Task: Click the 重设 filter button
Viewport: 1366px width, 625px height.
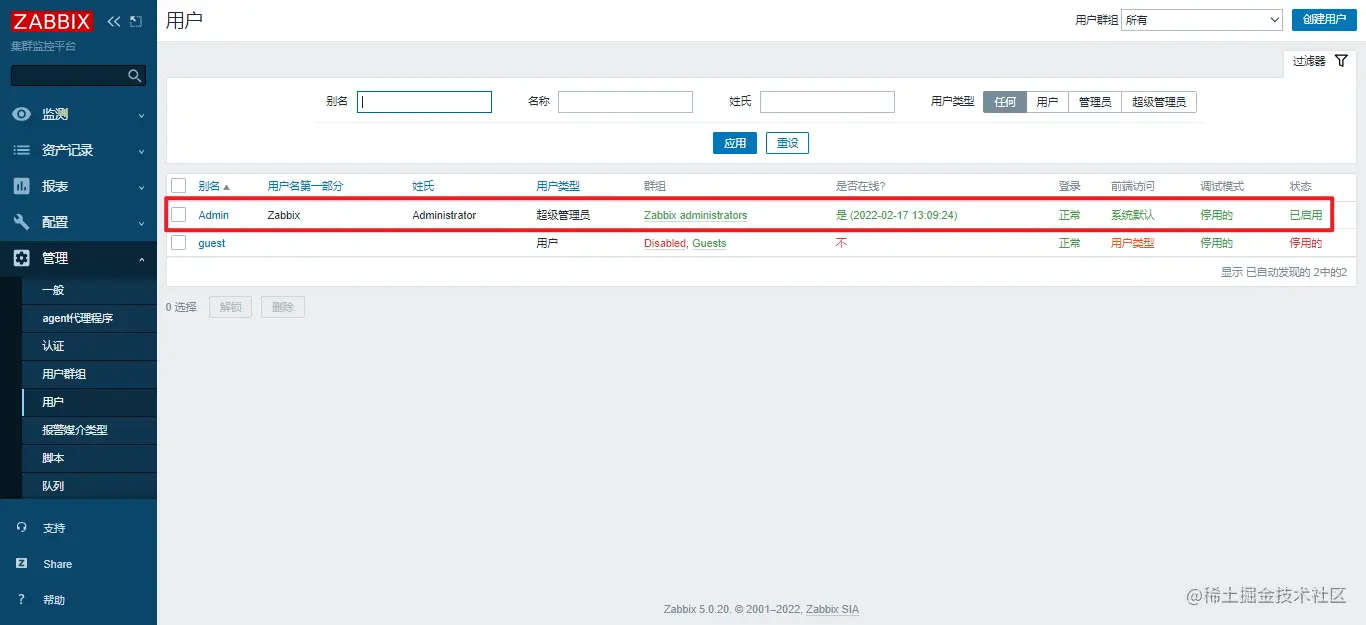Action: click(787, 143)
